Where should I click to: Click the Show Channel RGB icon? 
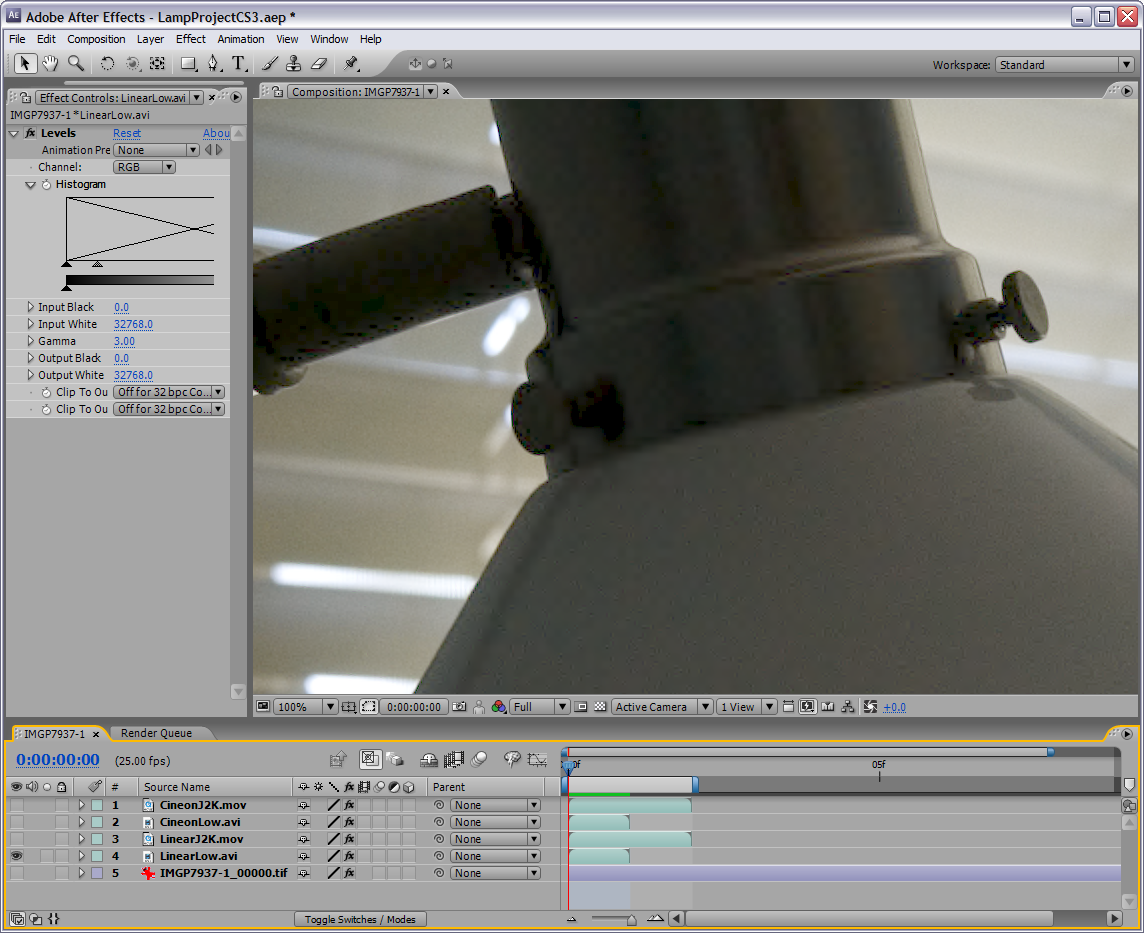[x=498, y=707]
